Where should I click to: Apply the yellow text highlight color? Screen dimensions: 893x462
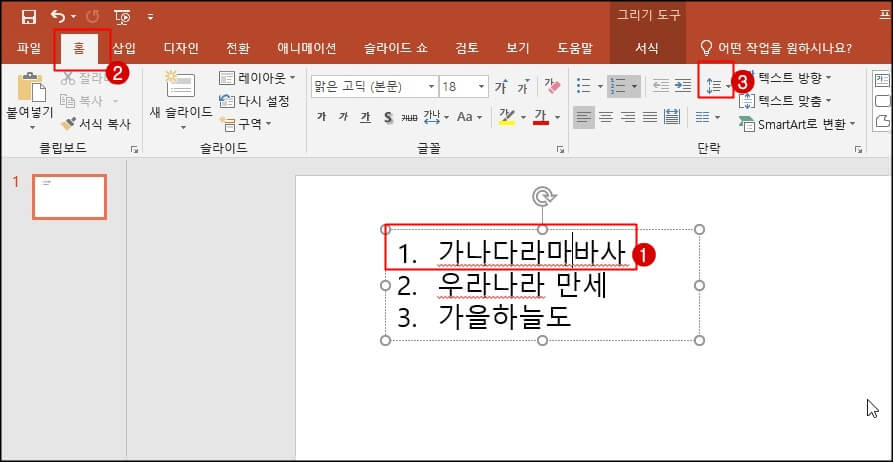[506, 117]
